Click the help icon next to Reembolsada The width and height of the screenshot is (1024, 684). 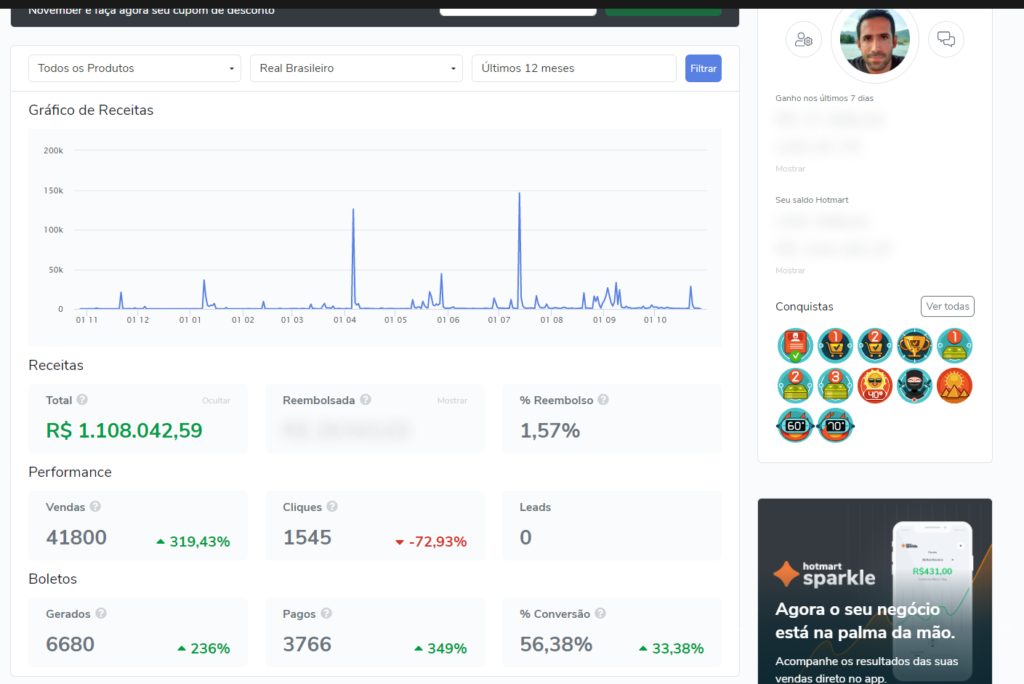(366, 400)
